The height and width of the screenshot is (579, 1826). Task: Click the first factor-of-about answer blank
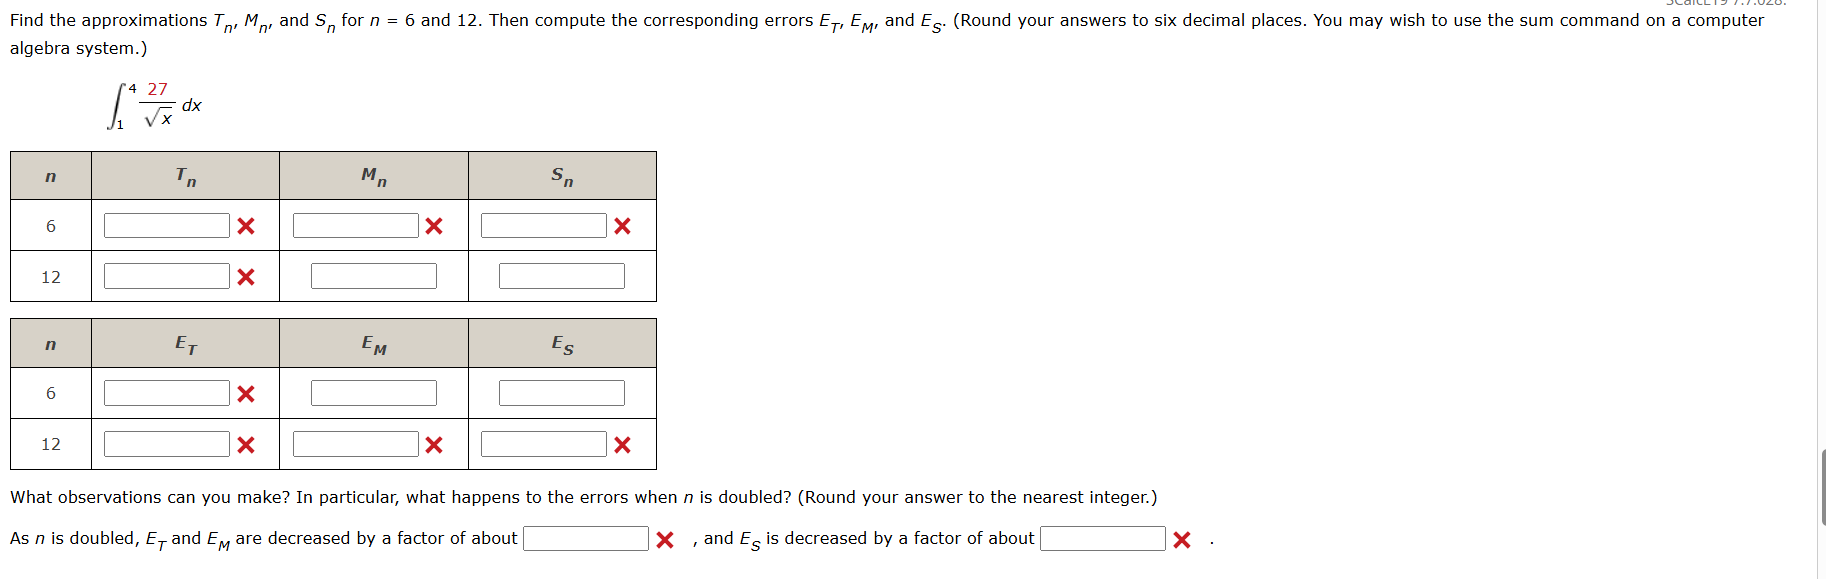[x=585, y=538]
